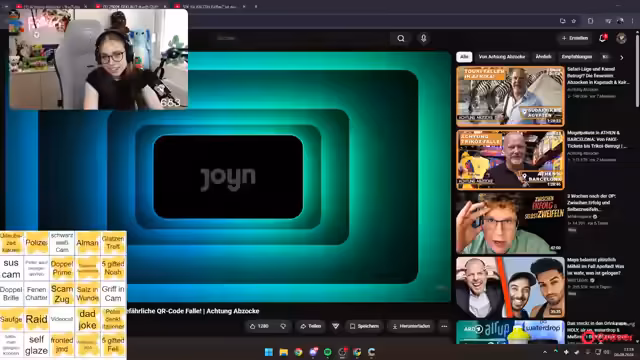This screenshot has height=360, width=640.
Task: Click the 'Herunterladen' download button
Action: (x=411, y=326)
